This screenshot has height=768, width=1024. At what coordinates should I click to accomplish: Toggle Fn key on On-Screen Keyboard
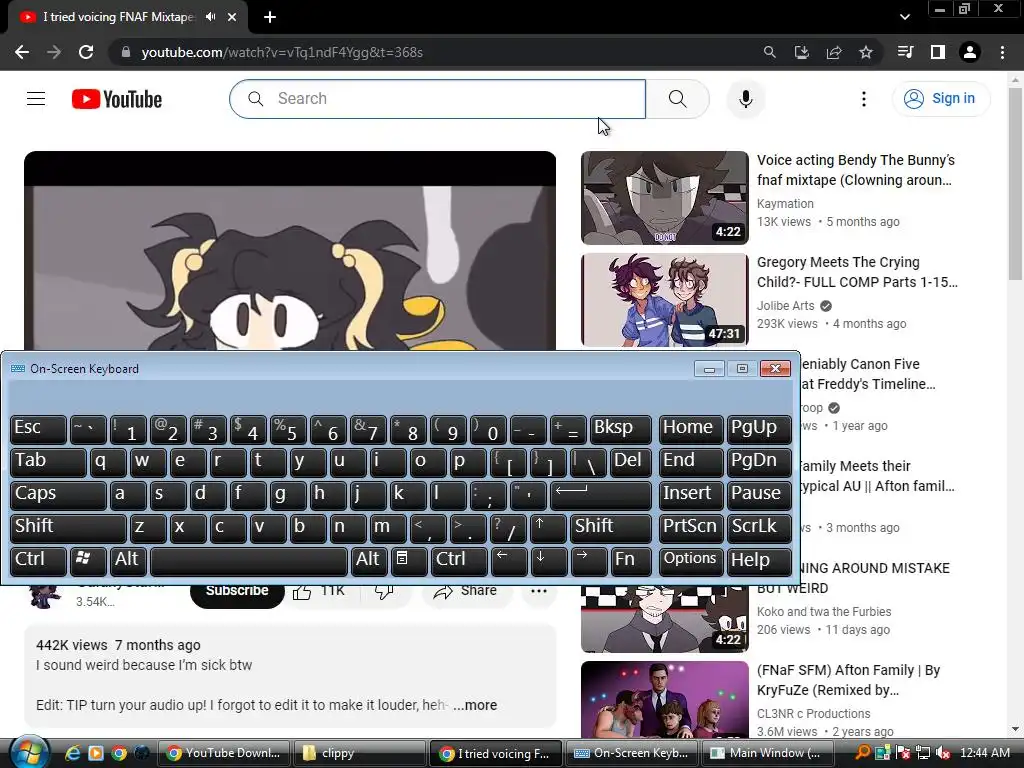630,560
